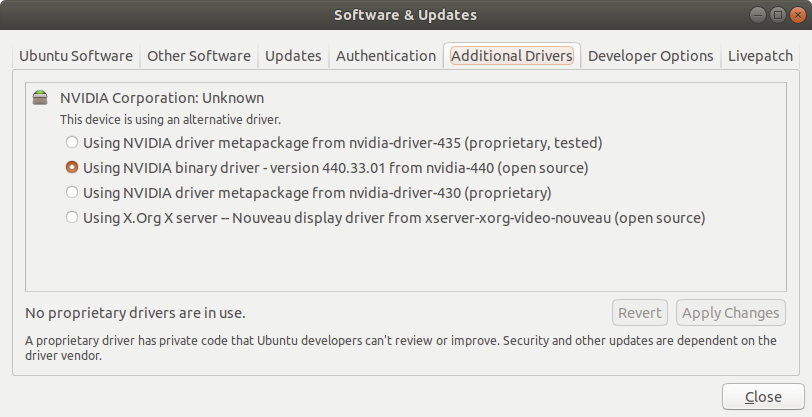812x417 pixels.
Task: Click the 'No proprietary drivers are in use.' status
Action: click(x=135, y=313)
